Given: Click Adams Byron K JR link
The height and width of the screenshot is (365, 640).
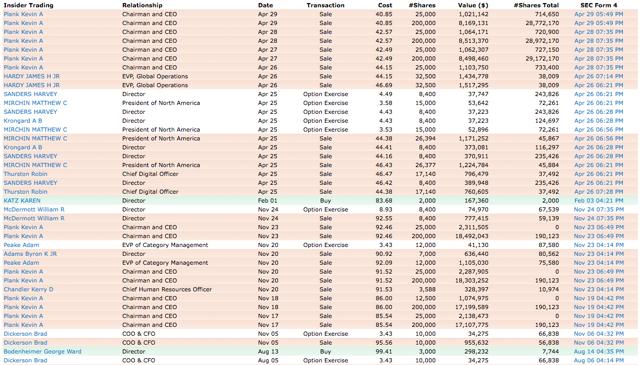Looking at the screenshot, I should (x=30, y=254).
